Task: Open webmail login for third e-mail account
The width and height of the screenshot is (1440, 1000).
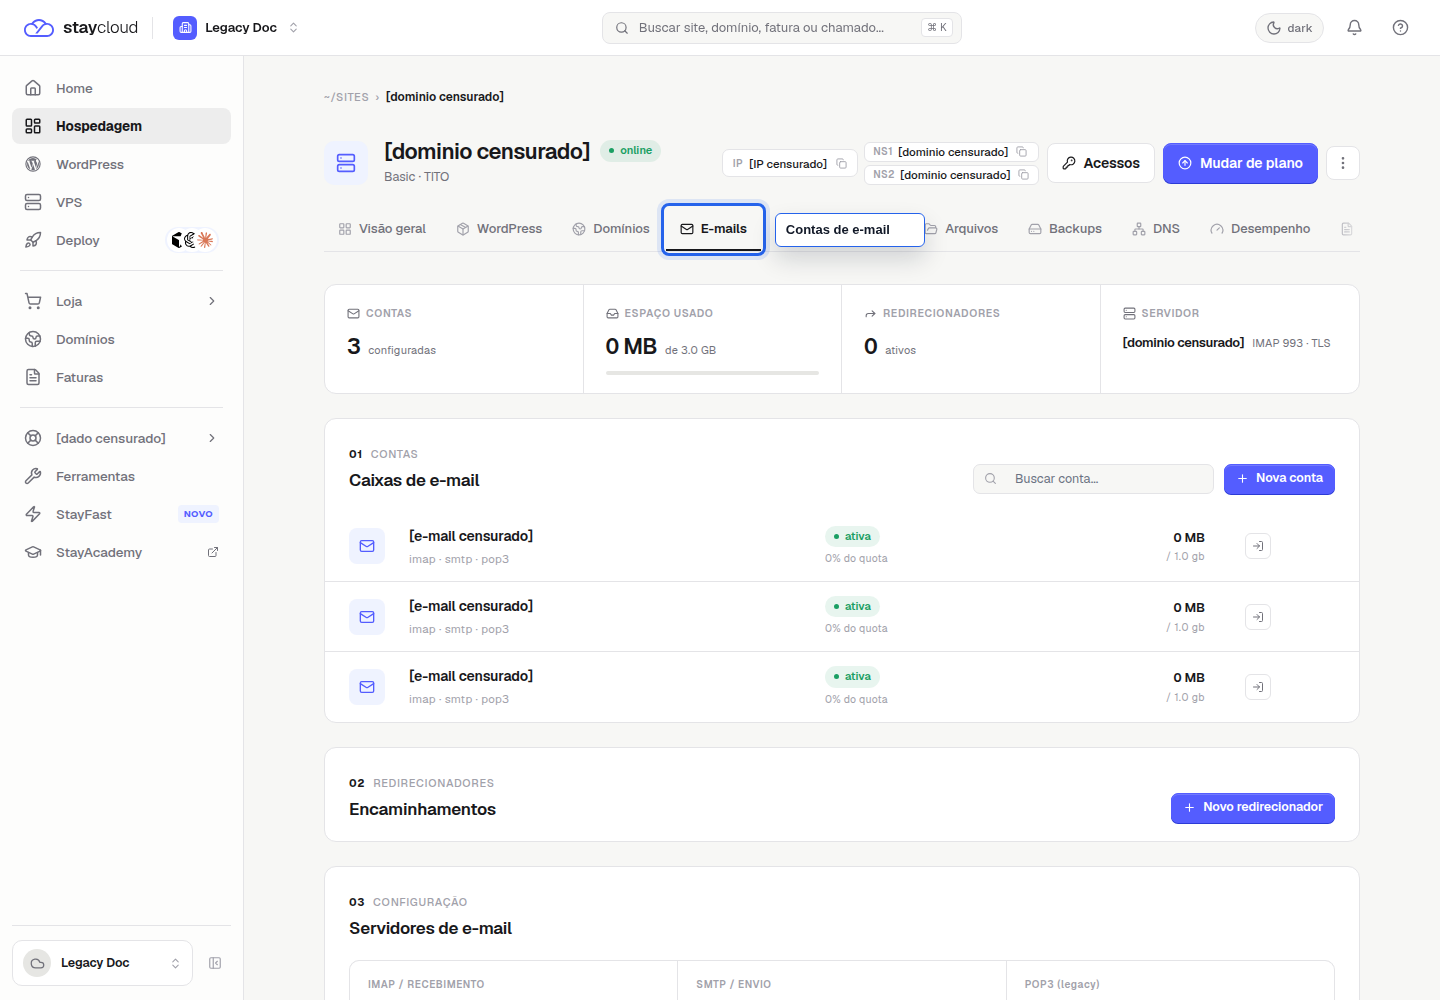Action: (1258, 687)
